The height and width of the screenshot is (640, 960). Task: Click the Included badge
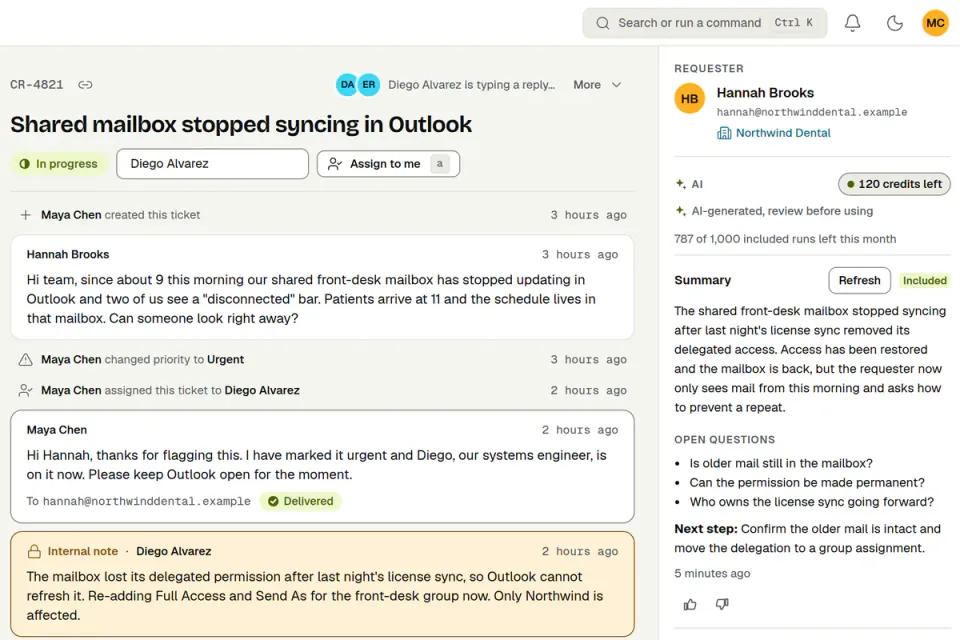point(924,280)
